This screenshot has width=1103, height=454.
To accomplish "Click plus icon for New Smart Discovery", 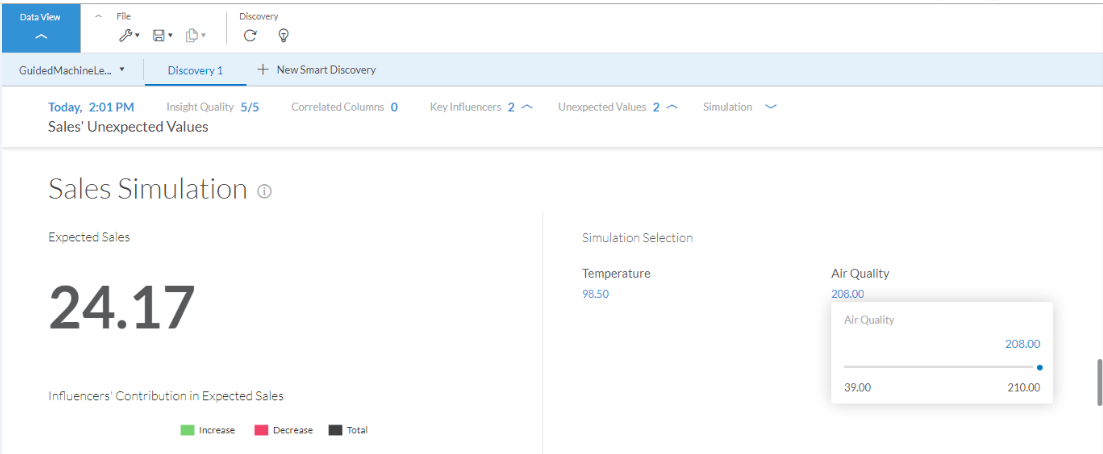I will [263, 70].
